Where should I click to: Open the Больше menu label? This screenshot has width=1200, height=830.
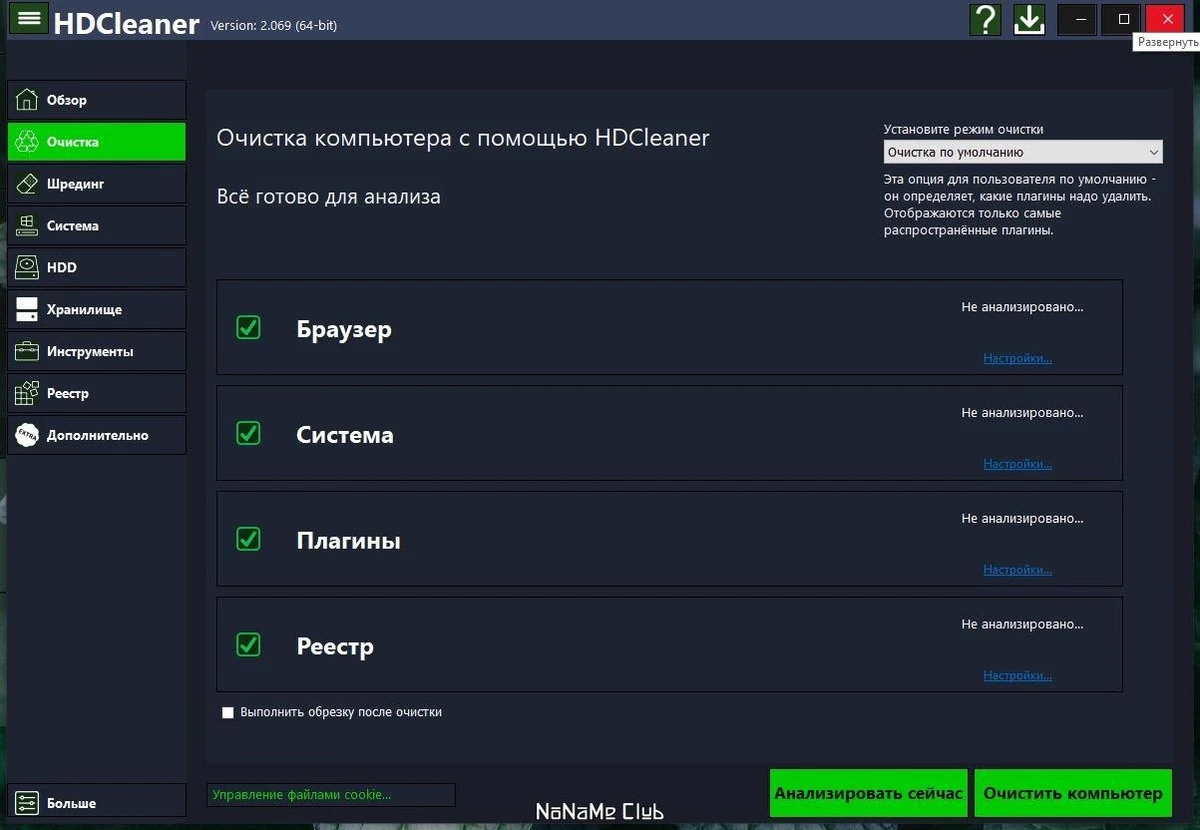(x=72, y=803)
